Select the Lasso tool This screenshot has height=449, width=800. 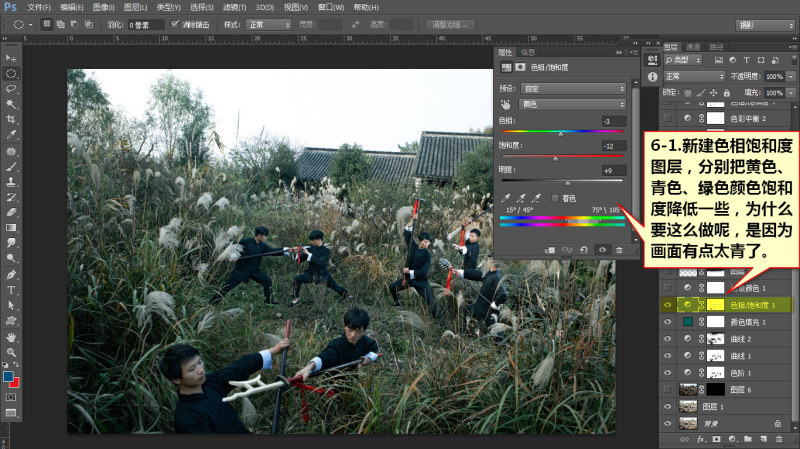[x=11, y=89]
